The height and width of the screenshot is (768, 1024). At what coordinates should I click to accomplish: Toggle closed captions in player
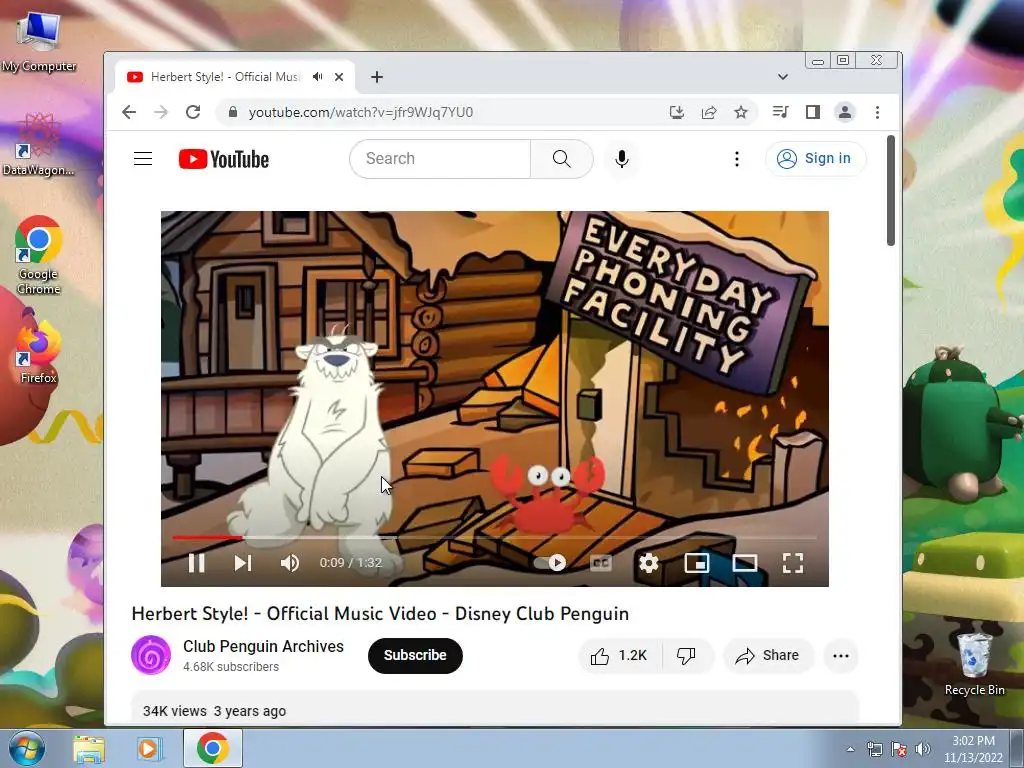pyautogui.click(x=601, y=562)
